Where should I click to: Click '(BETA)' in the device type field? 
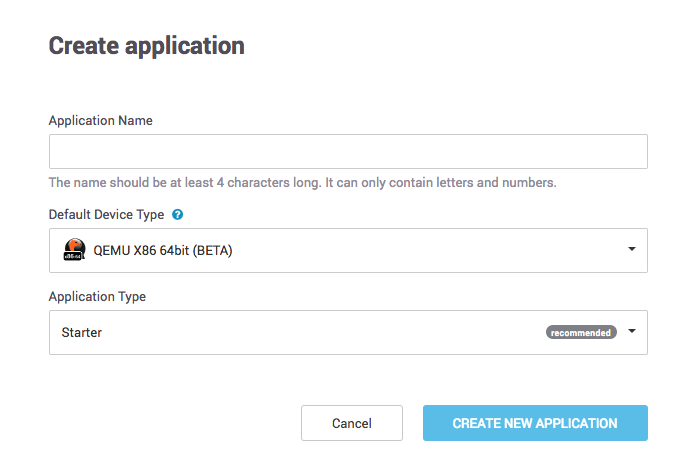(x=213, y=251)
